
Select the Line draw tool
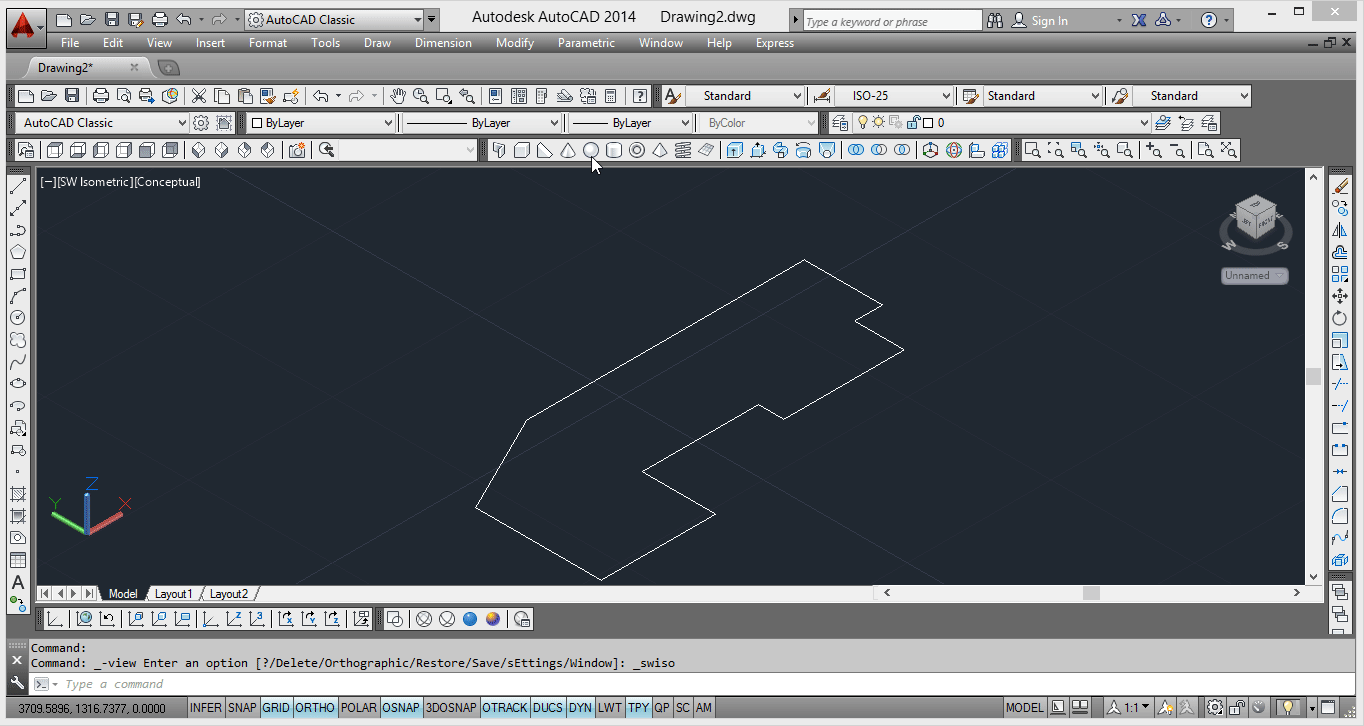tap(18, 186)
